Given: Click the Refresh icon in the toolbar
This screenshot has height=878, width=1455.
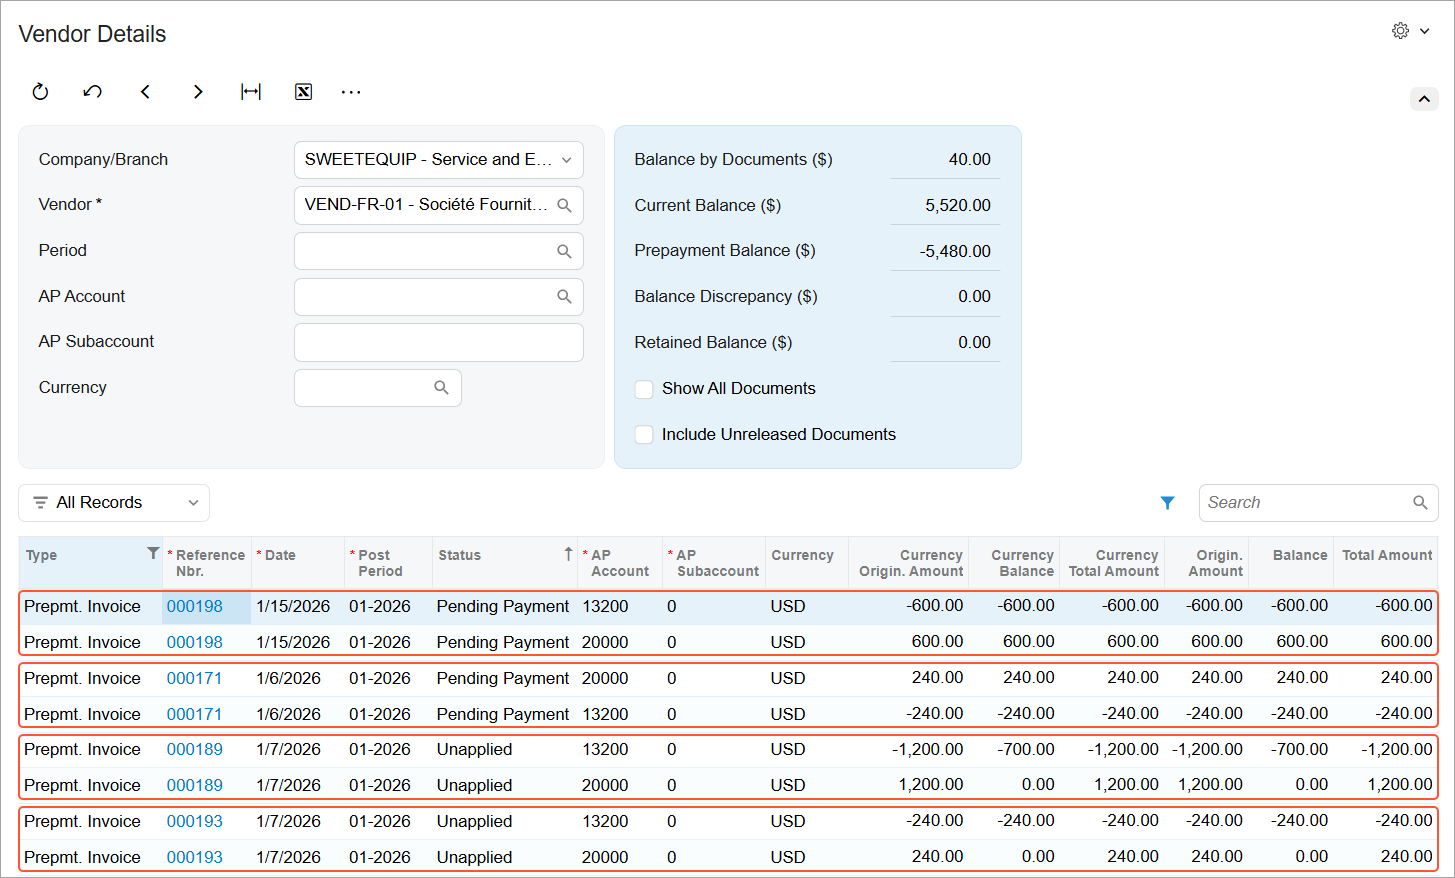Looking at the screenshot, I should coord(40,92).
